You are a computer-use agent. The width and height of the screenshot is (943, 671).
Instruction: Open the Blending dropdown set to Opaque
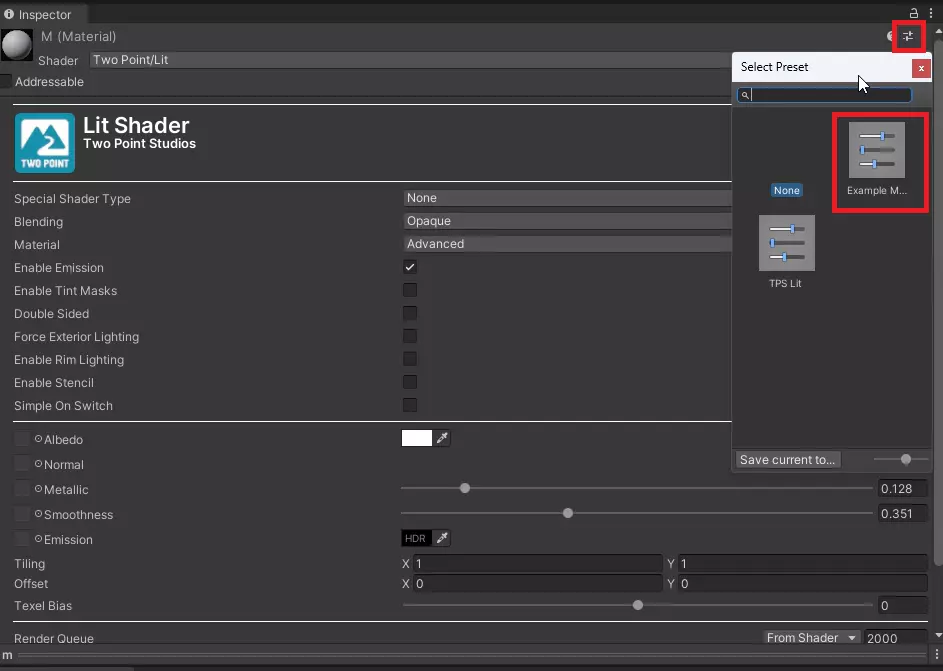click(x=567, y=221)
